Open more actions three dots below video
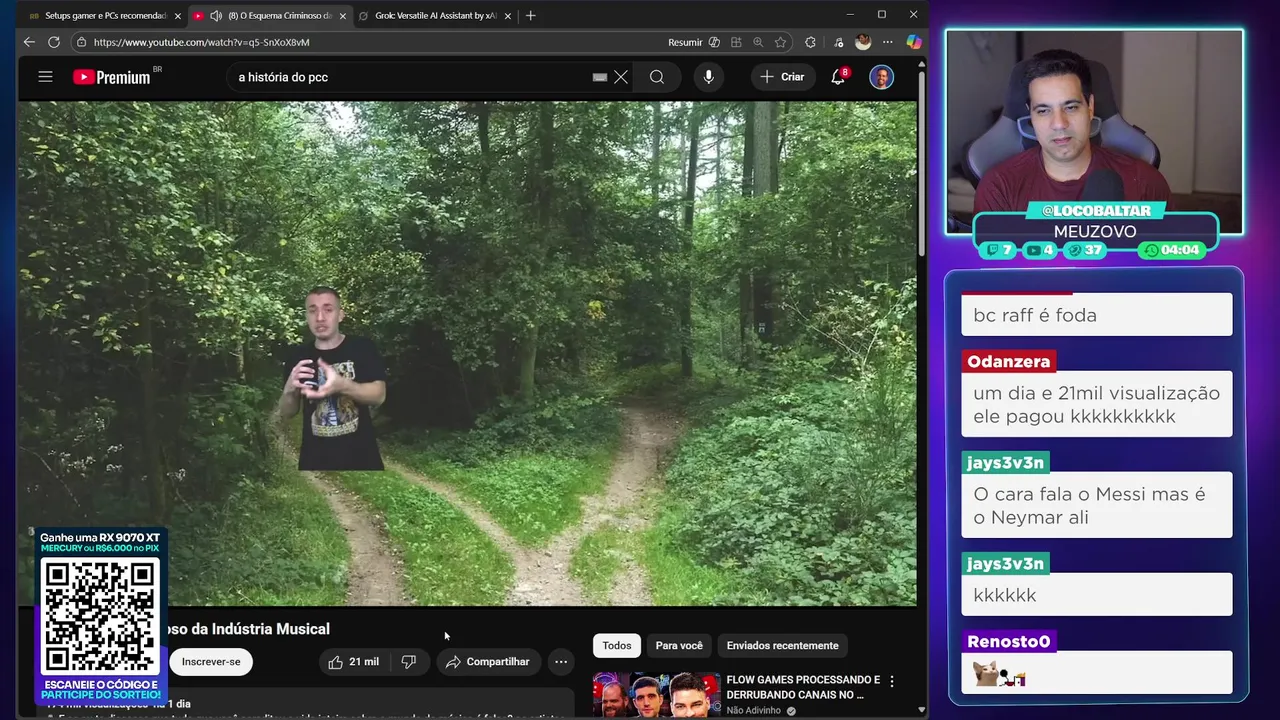 (x=561, y=662)
